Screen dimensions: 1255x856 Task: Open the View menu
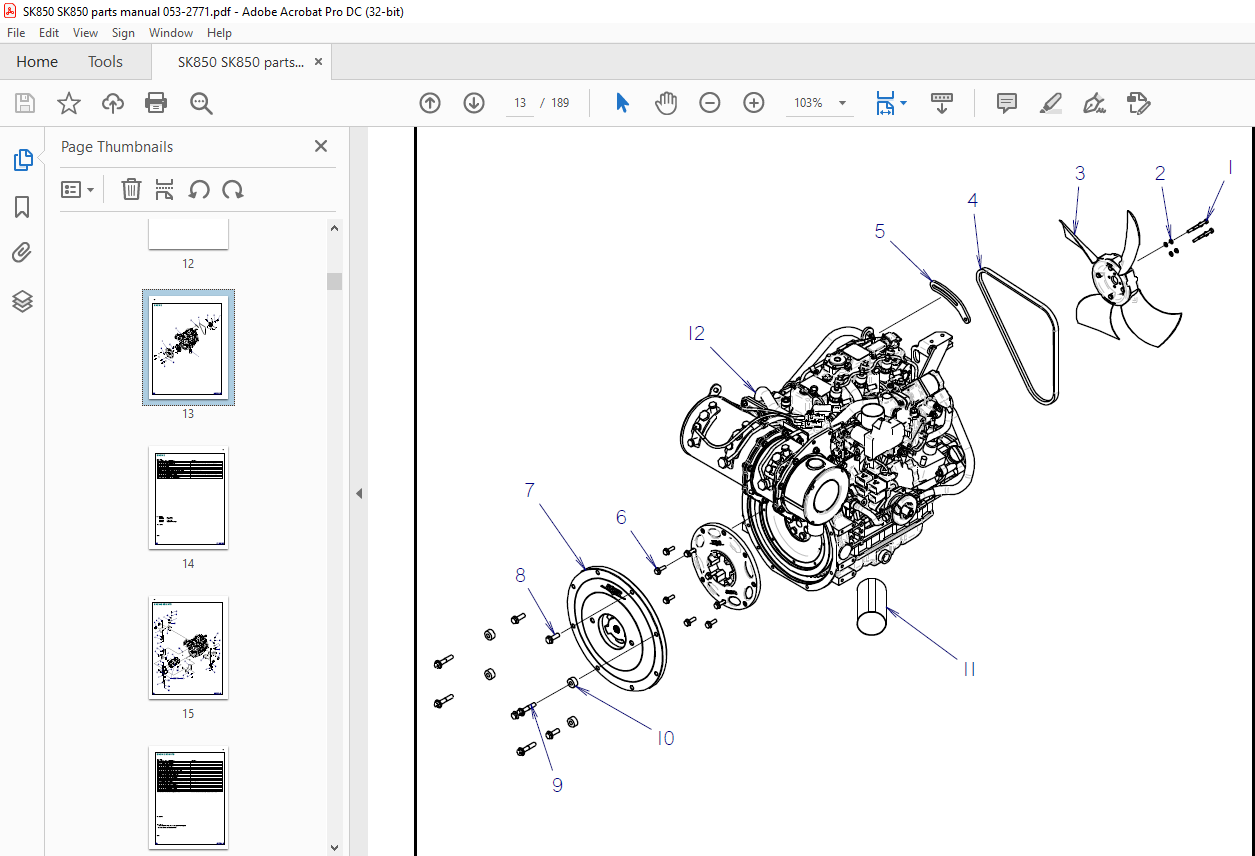85,33
